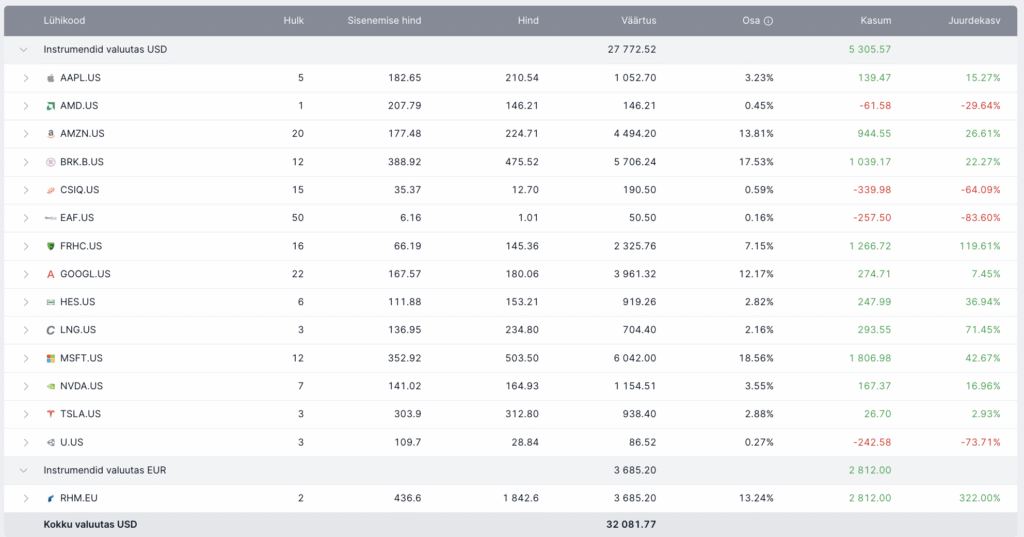Click the TSLA.US price 312.80
Screen dimensions: 1024x537
tap(522, 414)
